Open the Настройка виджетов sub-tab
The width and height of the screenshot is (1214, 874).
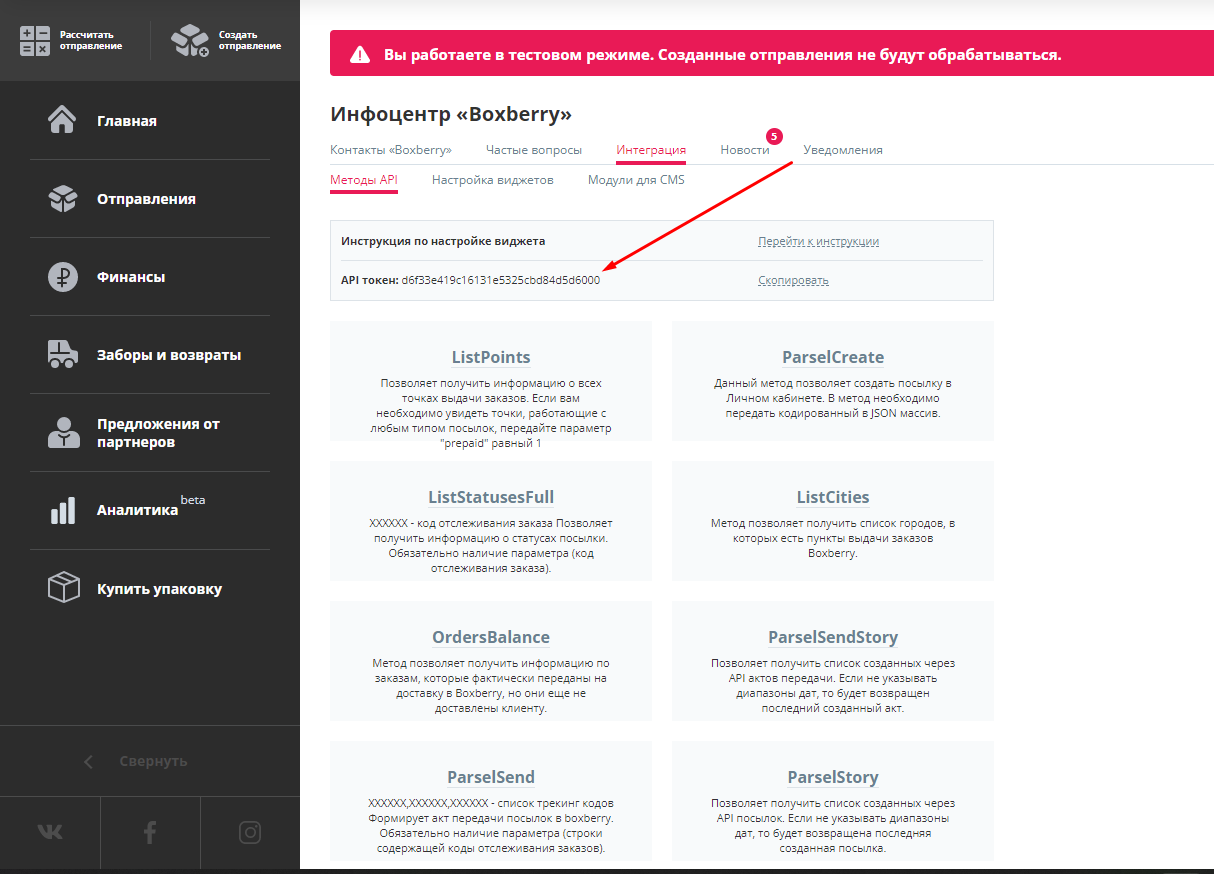click(x=493, y=180)
